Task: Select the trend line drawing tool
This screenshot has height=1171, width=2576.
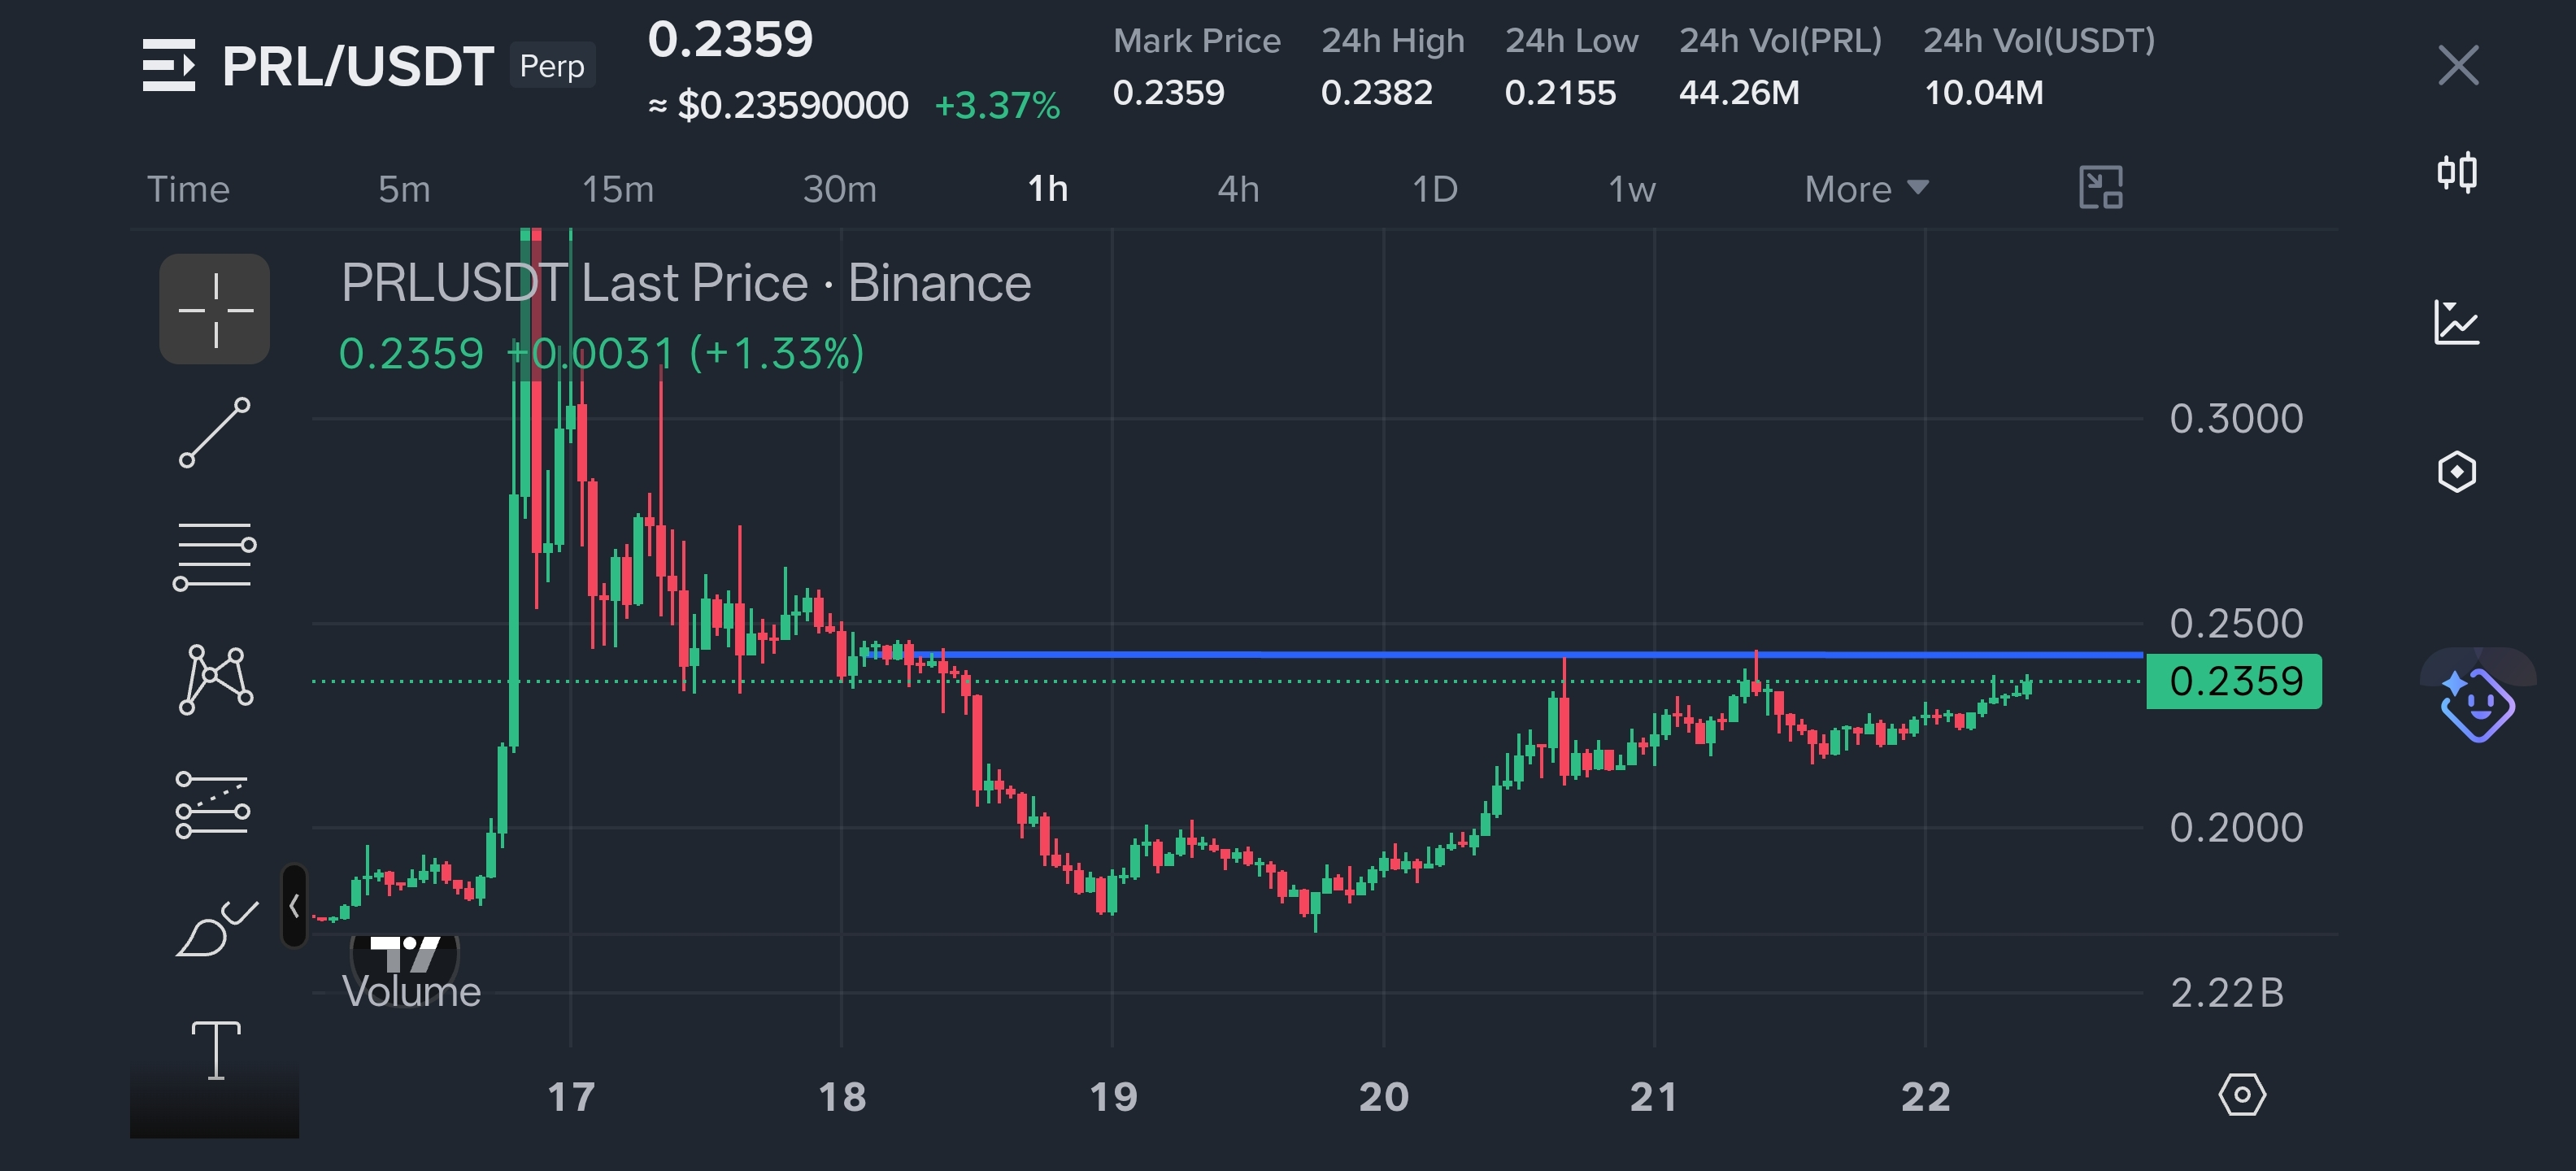Action: (x=214, y=433)
